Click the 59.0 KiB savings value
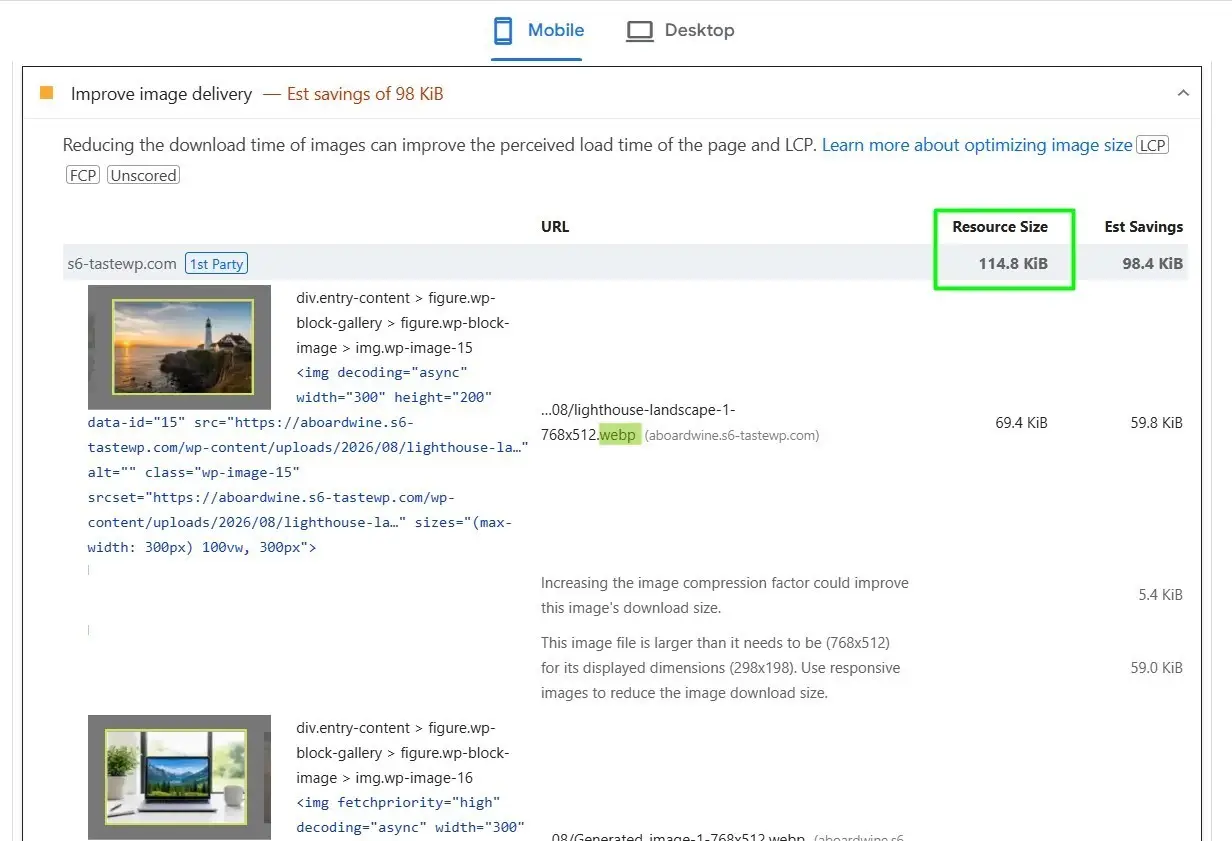The height and width of the screenshot is (841, 1232). (x=1157, y=668)
